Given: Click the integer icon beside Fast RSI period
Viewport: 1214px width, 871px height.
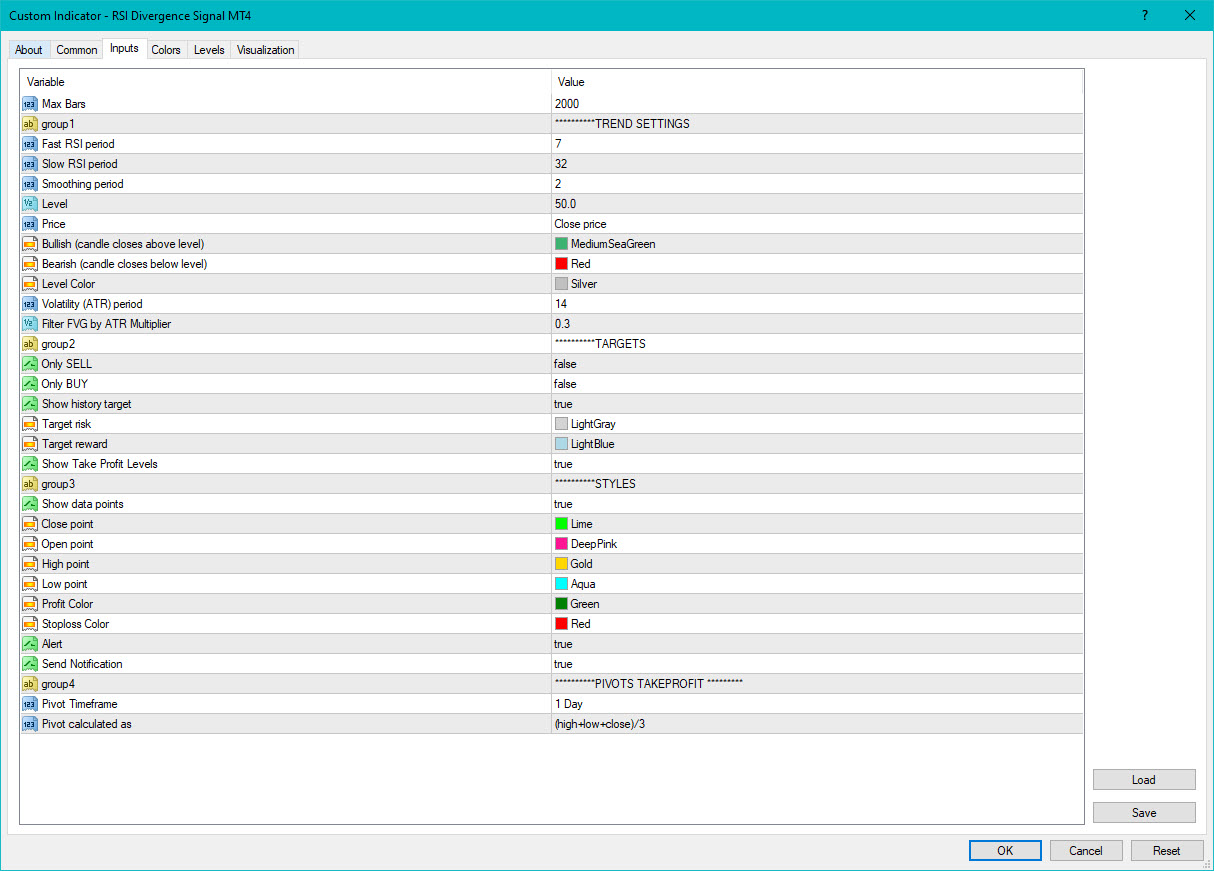Looking at the screenshot, I should (x=29, y=144).
